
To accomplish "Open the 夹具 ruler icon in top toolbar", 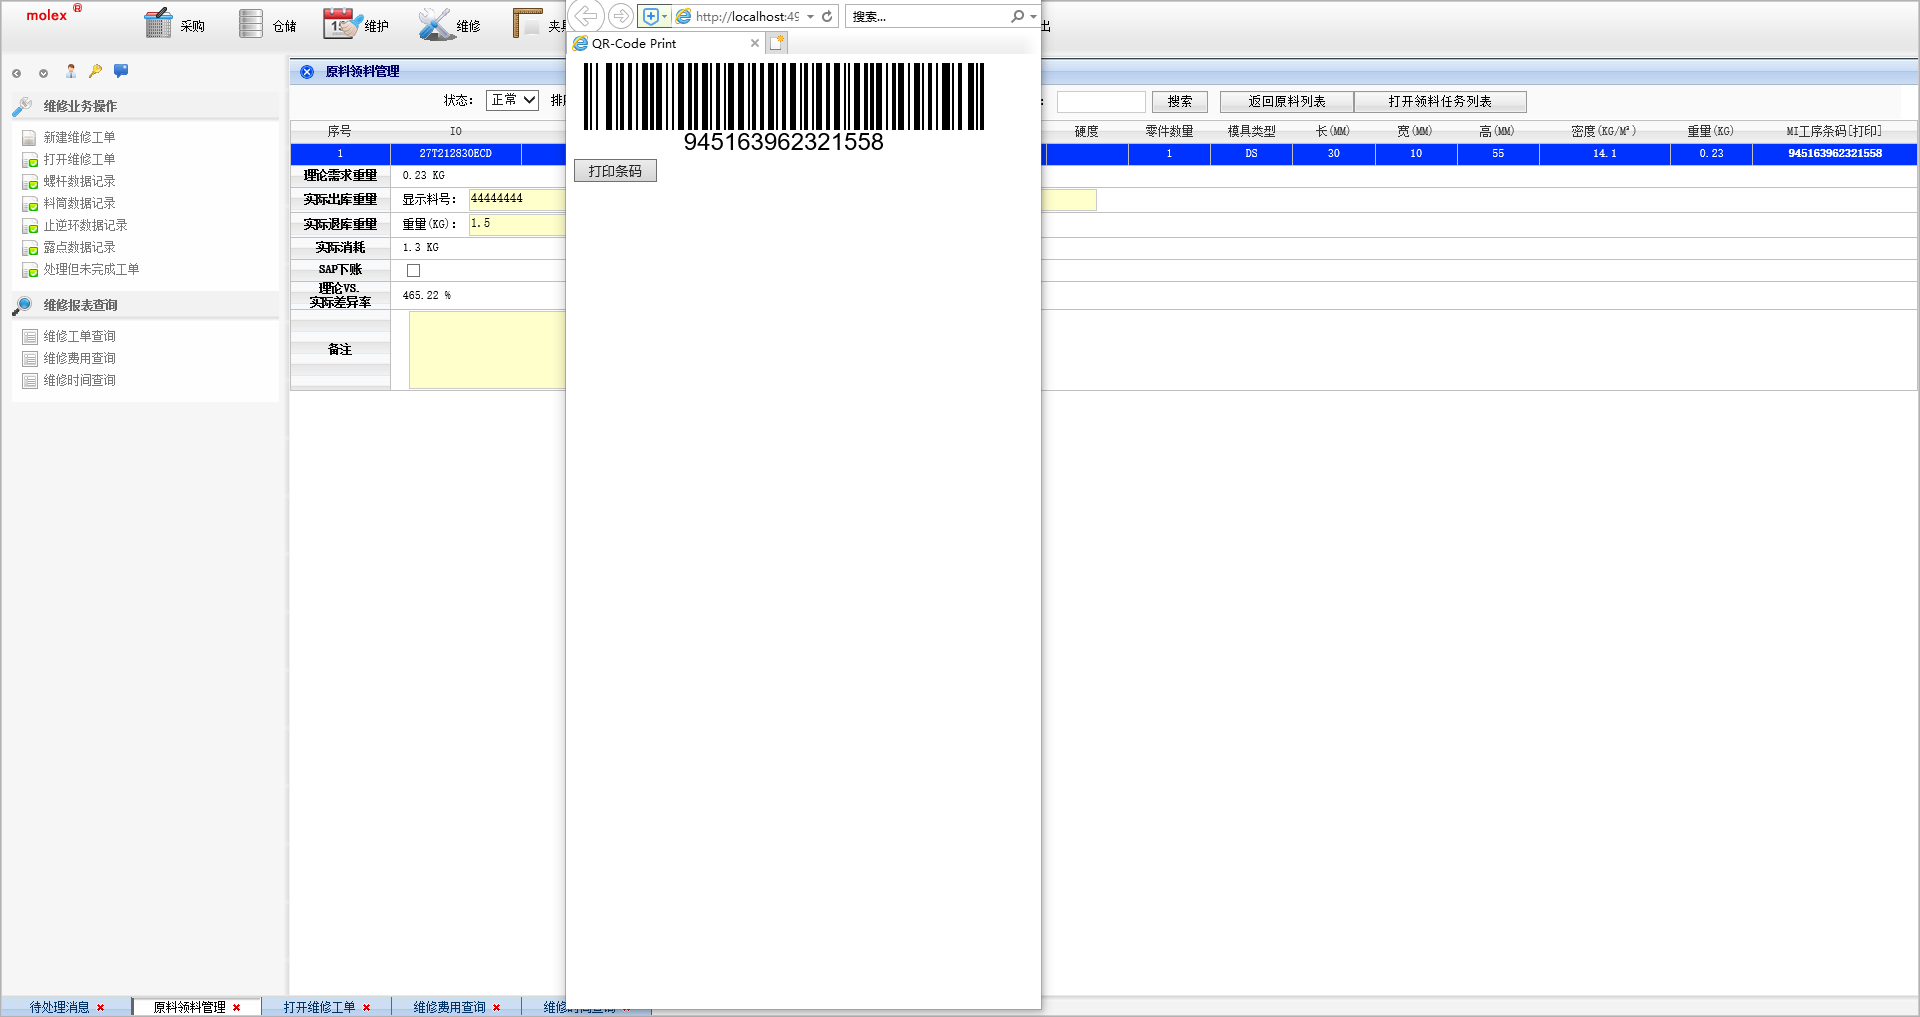I will pos(527,23).
